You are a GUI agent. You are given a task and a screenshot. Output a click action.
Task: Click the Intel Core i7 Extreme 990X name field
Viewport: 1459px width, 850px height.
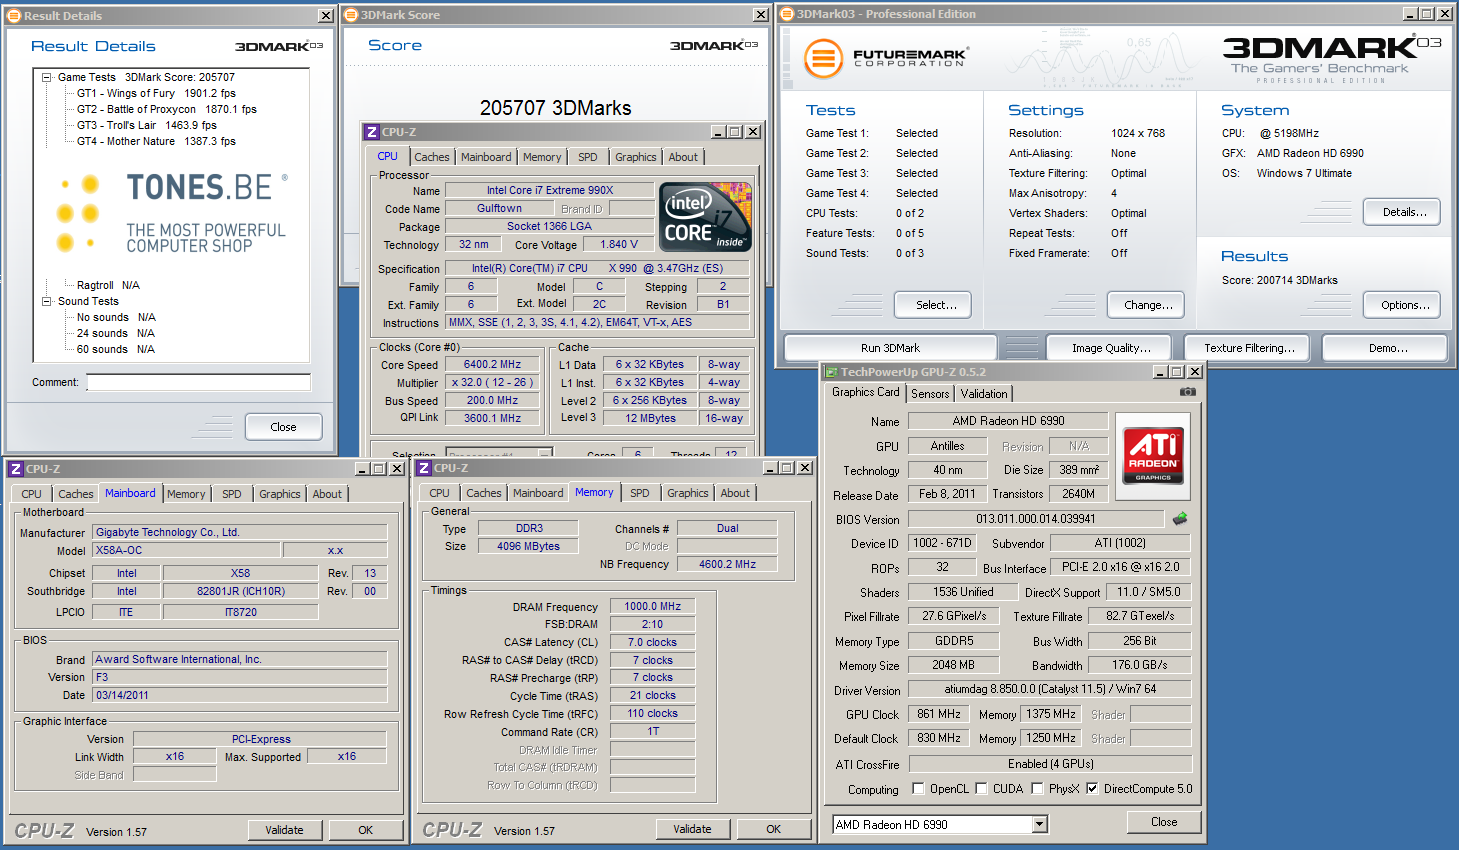550,190
